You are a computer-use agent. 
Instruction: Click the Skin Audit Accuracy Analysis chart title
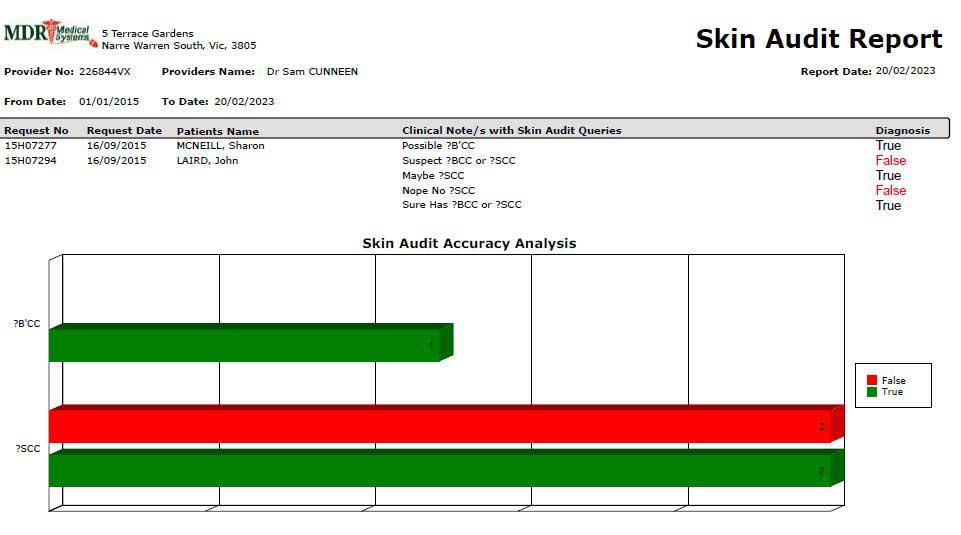coord(469,243)
